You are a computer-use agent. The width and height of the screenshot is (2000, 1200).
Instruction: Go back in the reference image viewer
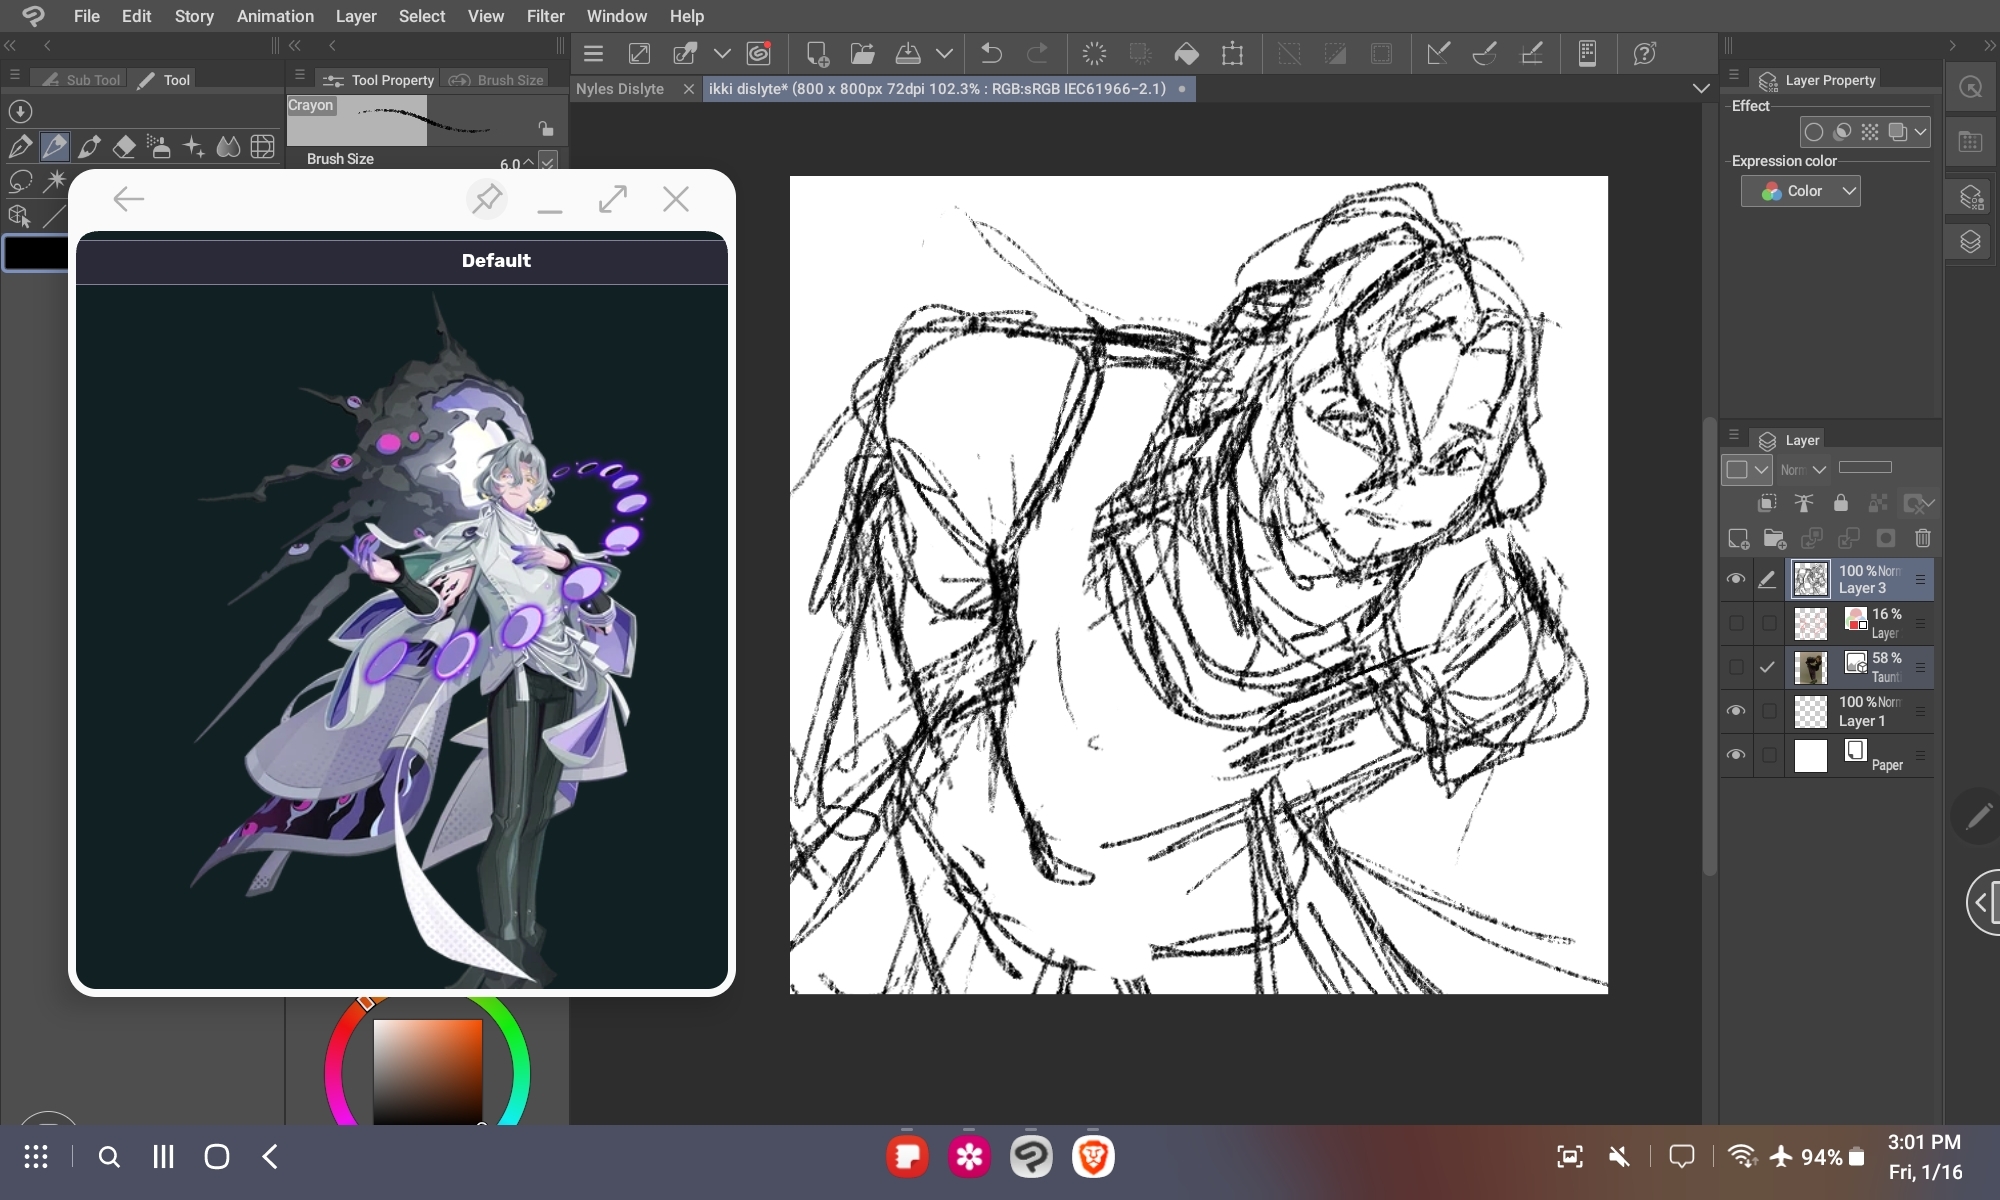click(129, 199)
